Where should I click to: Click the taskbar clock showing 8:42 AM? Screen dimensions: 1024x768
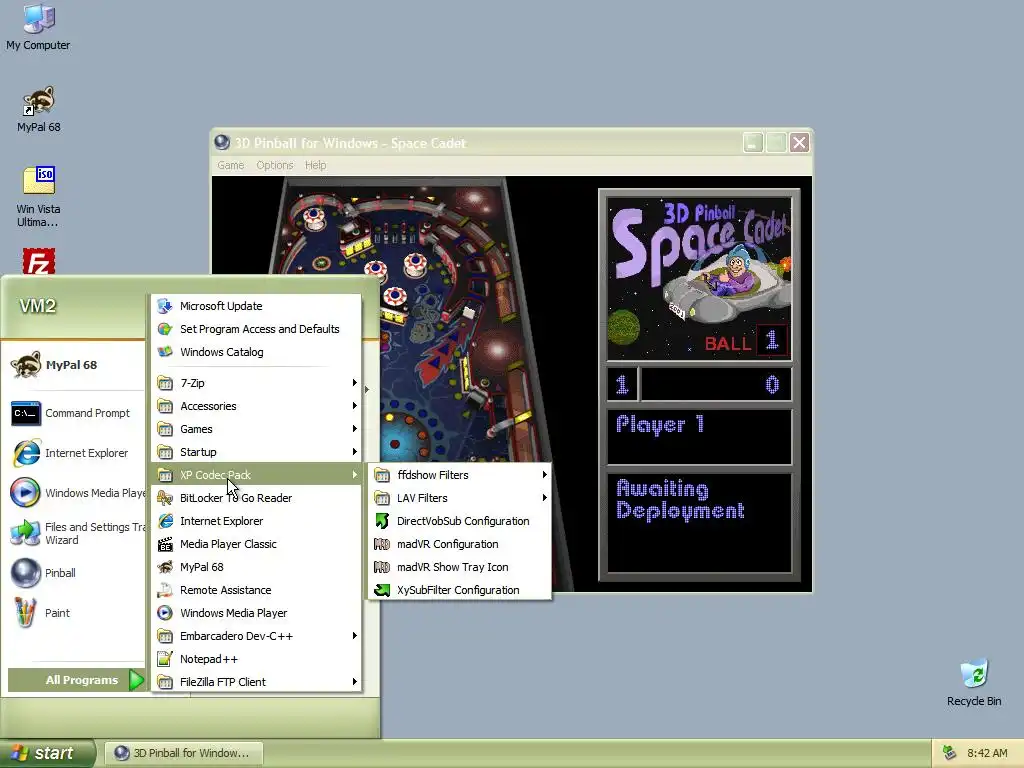coord(987,753)
